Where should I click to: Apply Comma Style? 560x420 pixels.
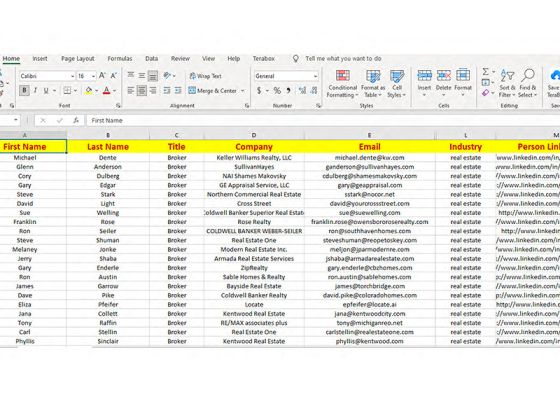pos(288,91)
